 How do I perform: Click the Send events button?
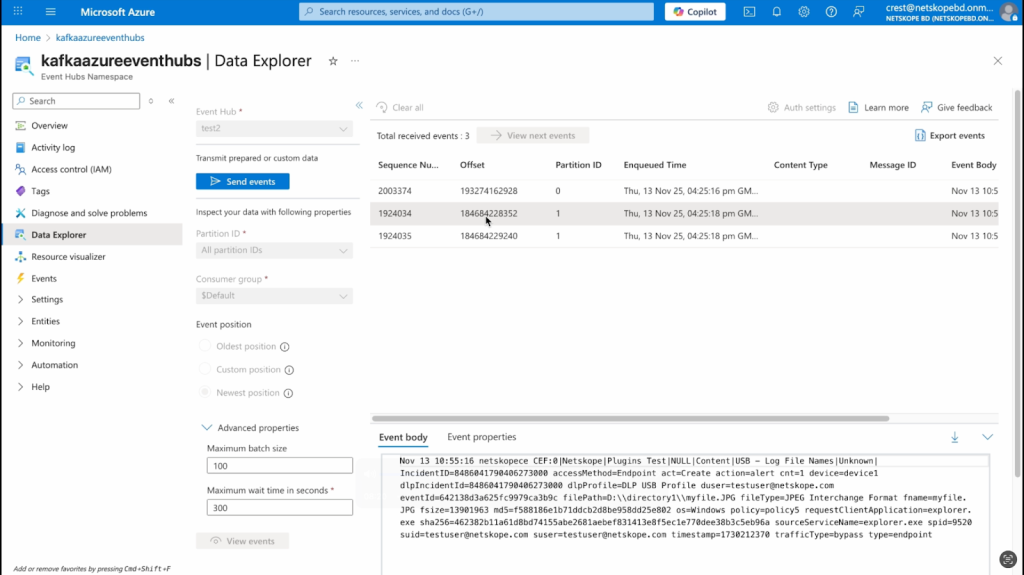pos(242,182)
